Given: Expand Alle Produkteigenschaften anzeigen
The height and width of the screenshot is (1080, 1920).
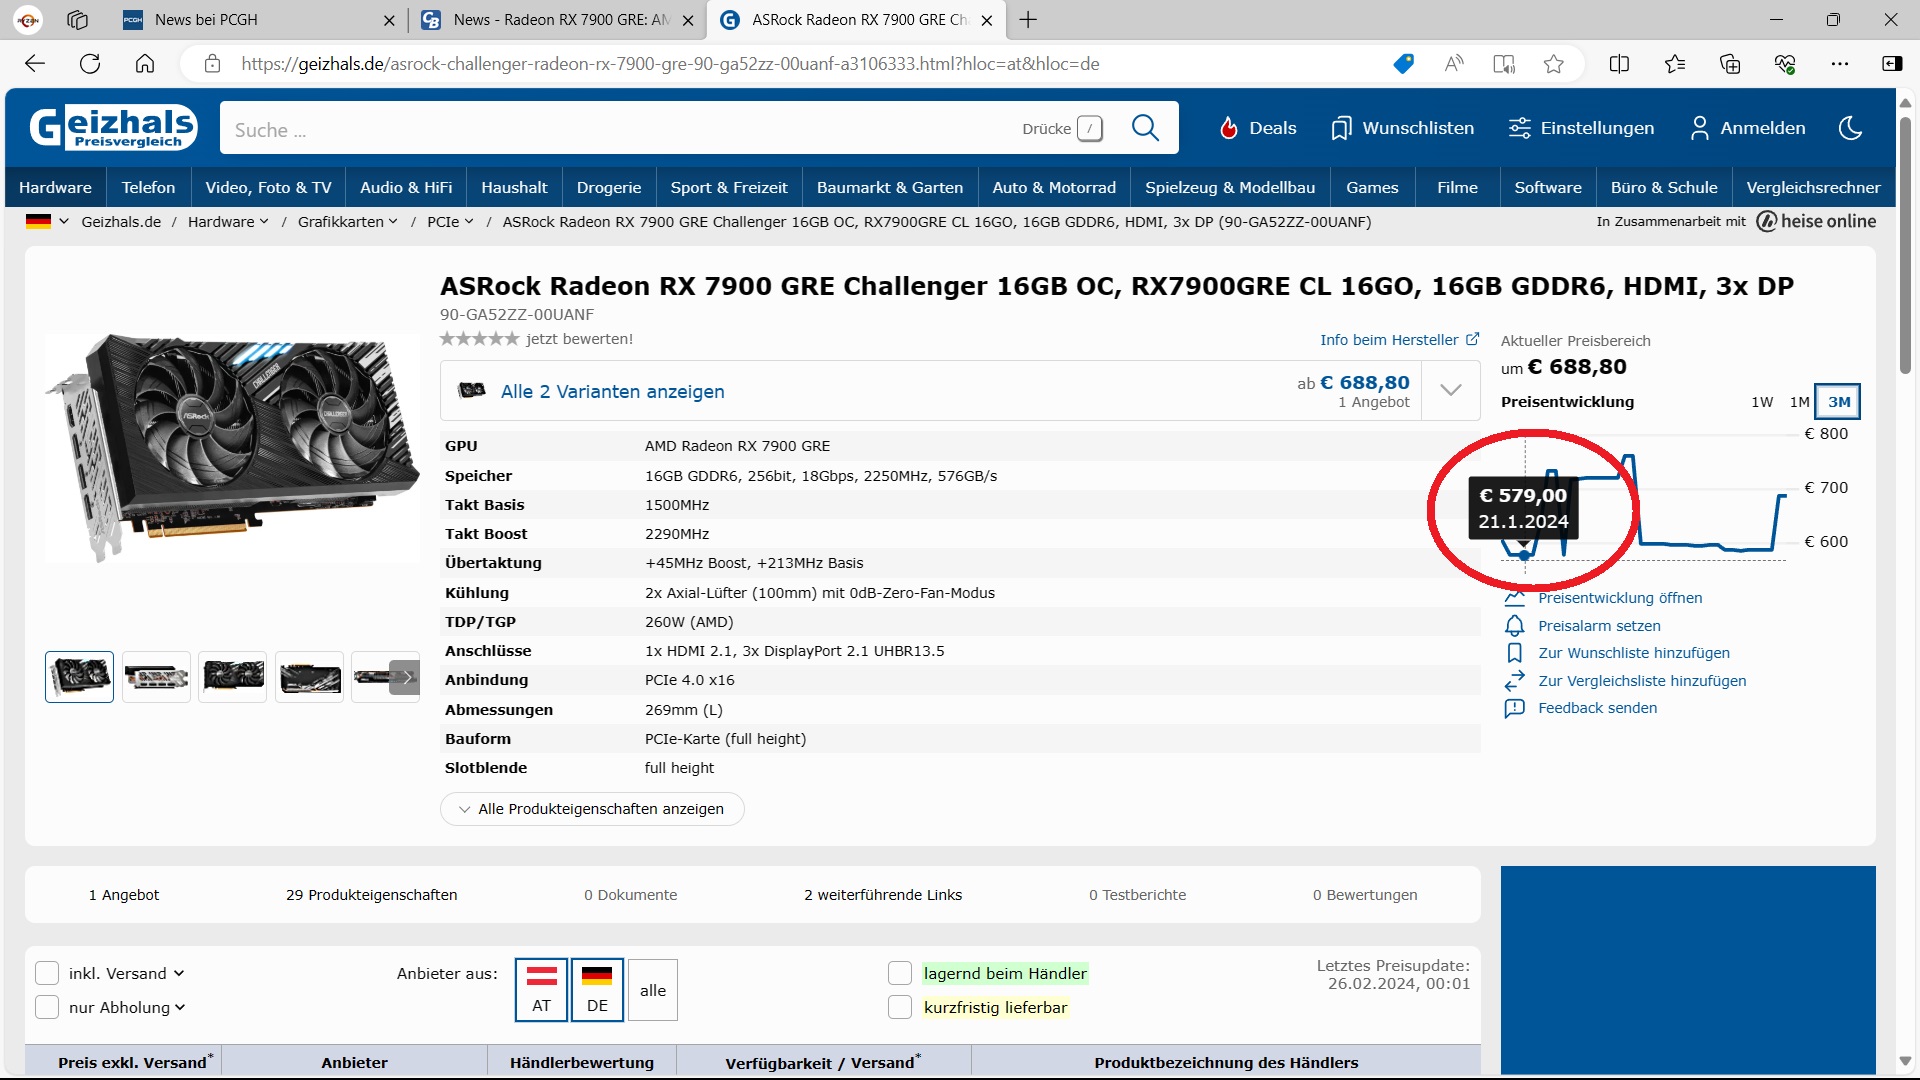Looking at the screenshot, I should (x=592, y=809).
